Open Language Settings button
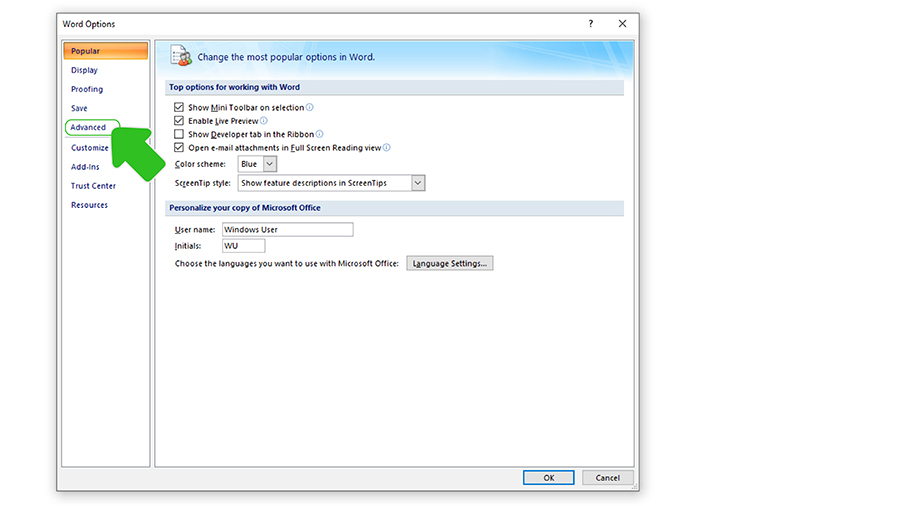 coord(449,263)
